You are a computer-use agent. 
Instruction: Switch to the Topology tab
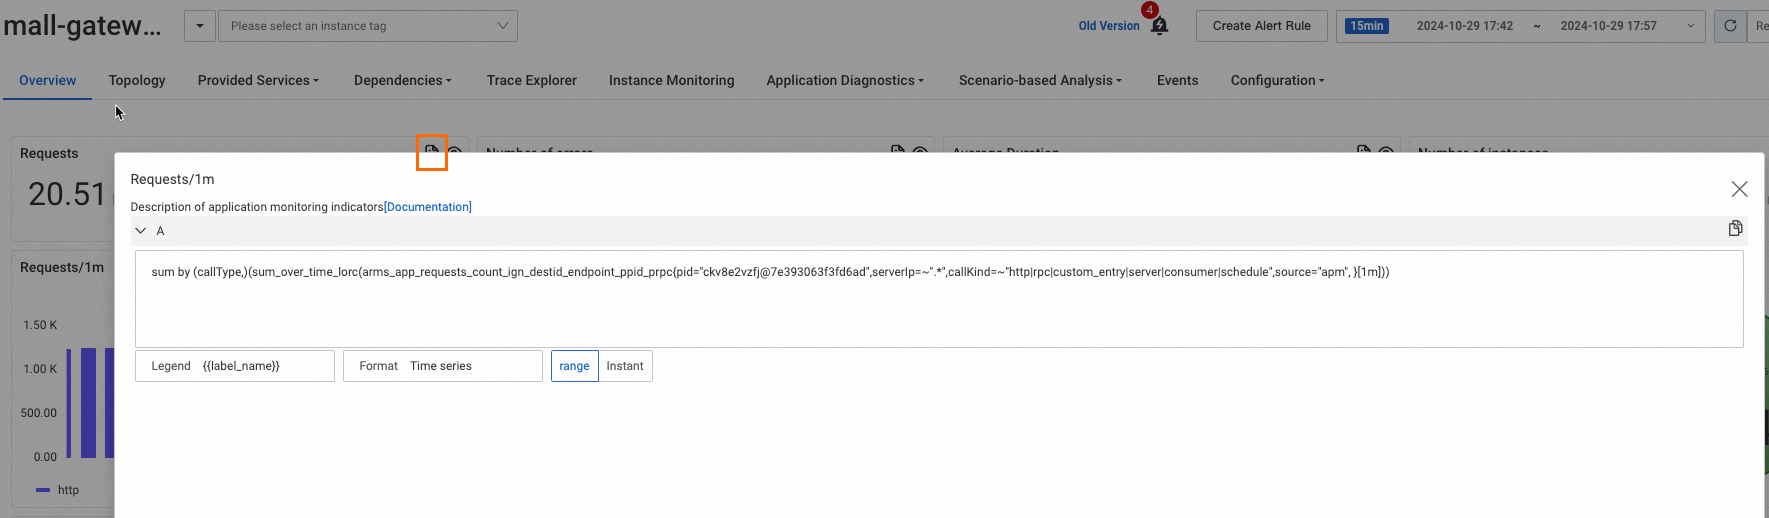click(137, 80)
